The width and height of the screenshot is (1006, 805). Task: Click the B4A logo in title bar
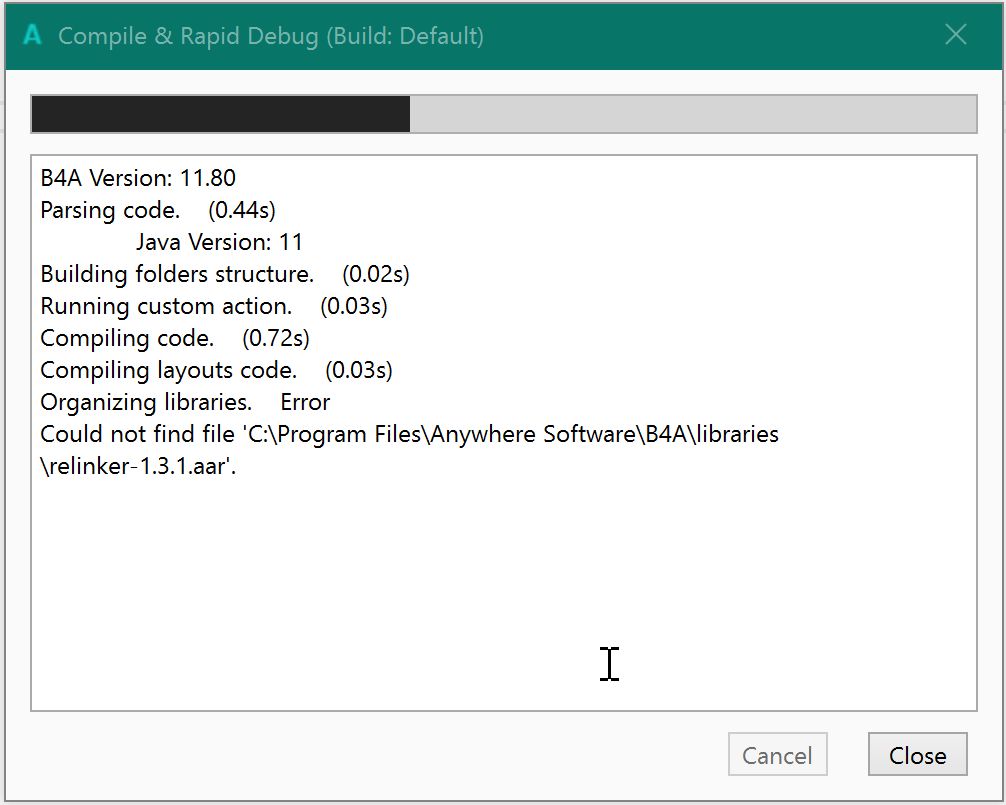point(32,36)
